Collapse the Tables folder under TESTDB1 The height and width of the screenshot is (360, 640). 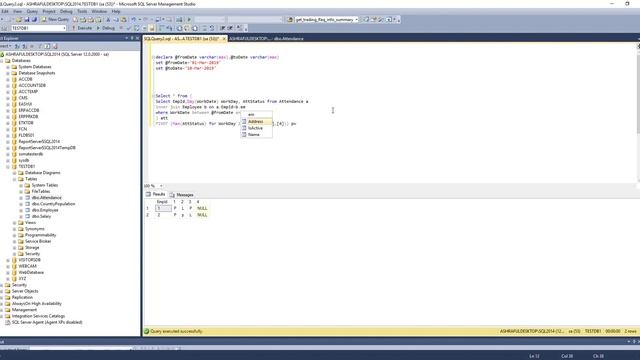14,179
